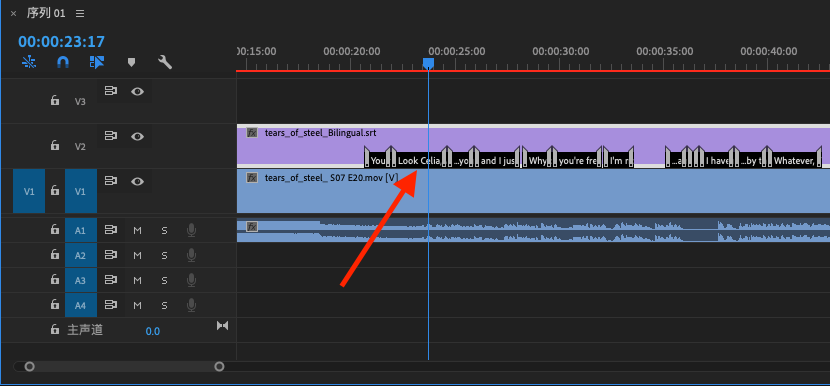Screen dimensions: 830x386
Task: Mute audio track A2
Action: (138, 255)
